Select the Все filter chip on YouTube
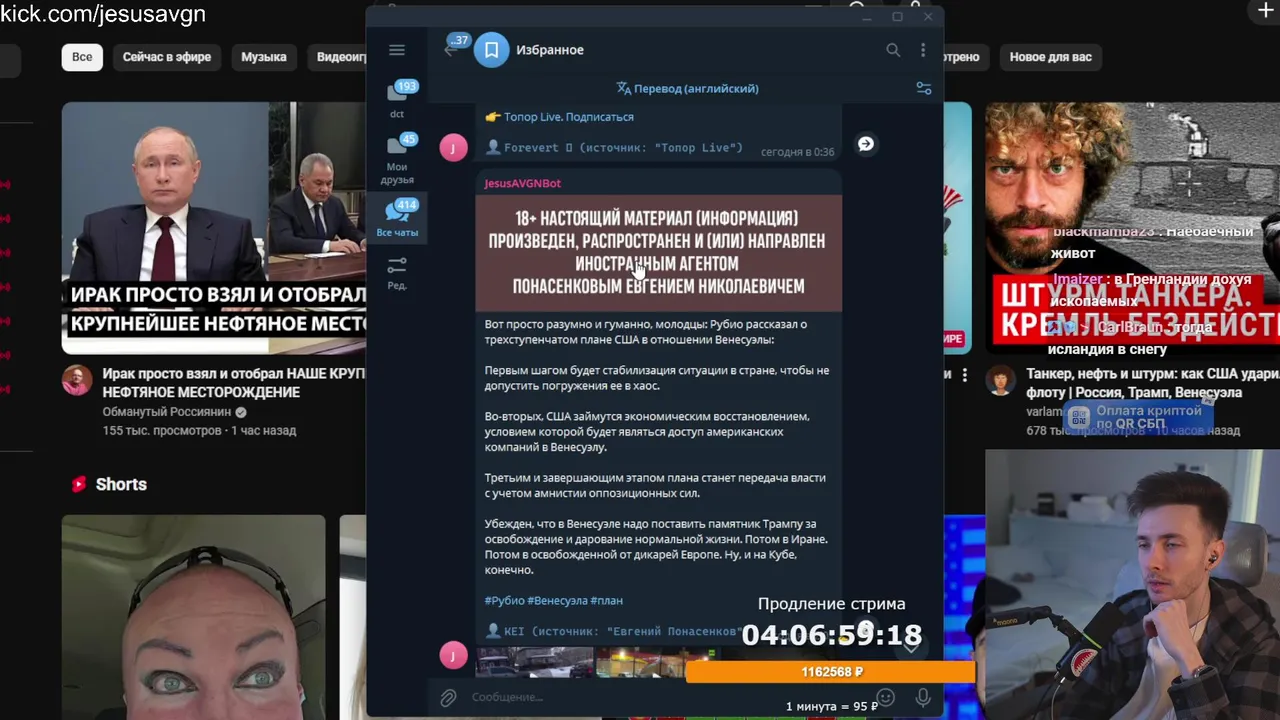The width and height of the screenshot is (1280, 720). (82, 57)
